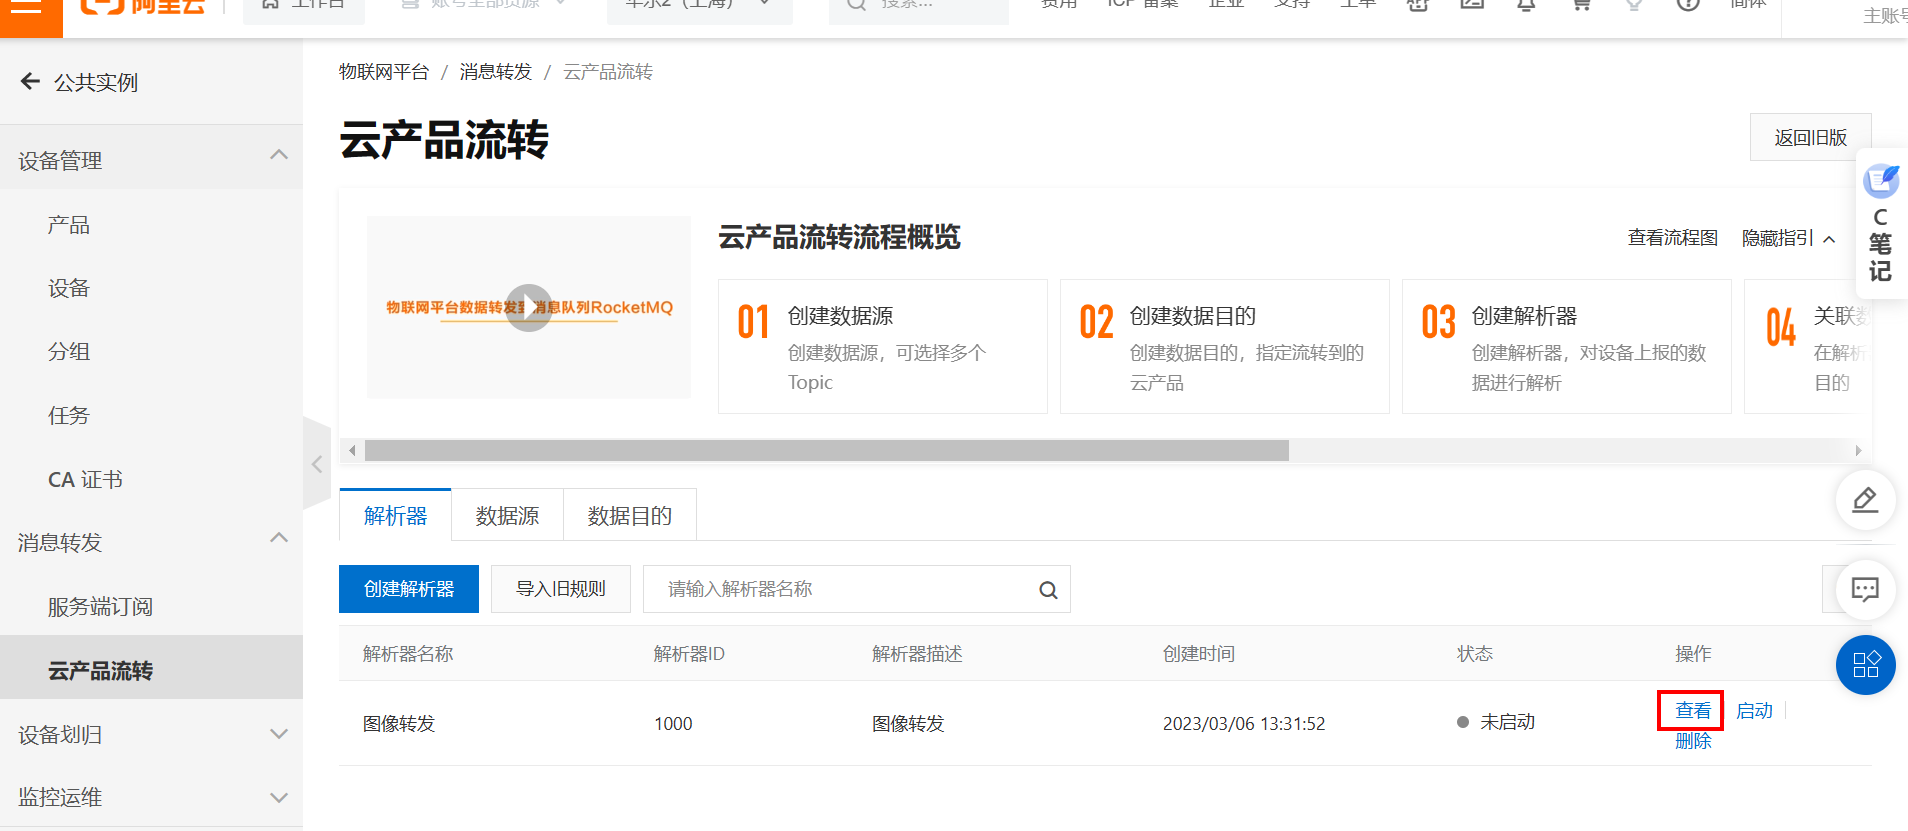1908x831 pixels.
Task: Go back via the arrow next to 公共实例
Action: [30, 81]
